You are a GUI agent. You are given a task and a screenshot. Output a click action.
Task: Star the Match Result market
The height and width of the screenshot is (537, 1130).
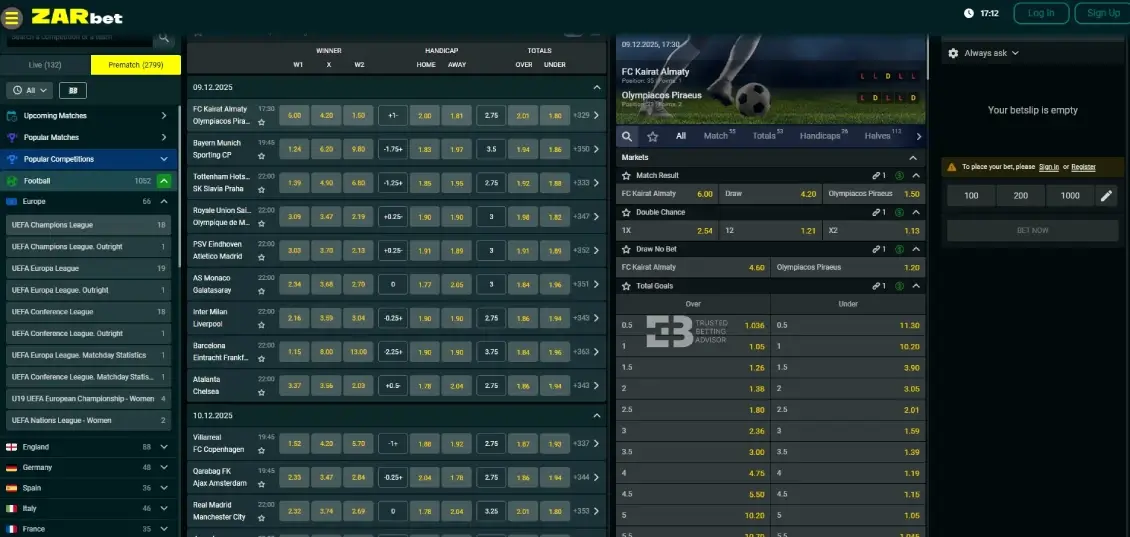tap(626, 176)
